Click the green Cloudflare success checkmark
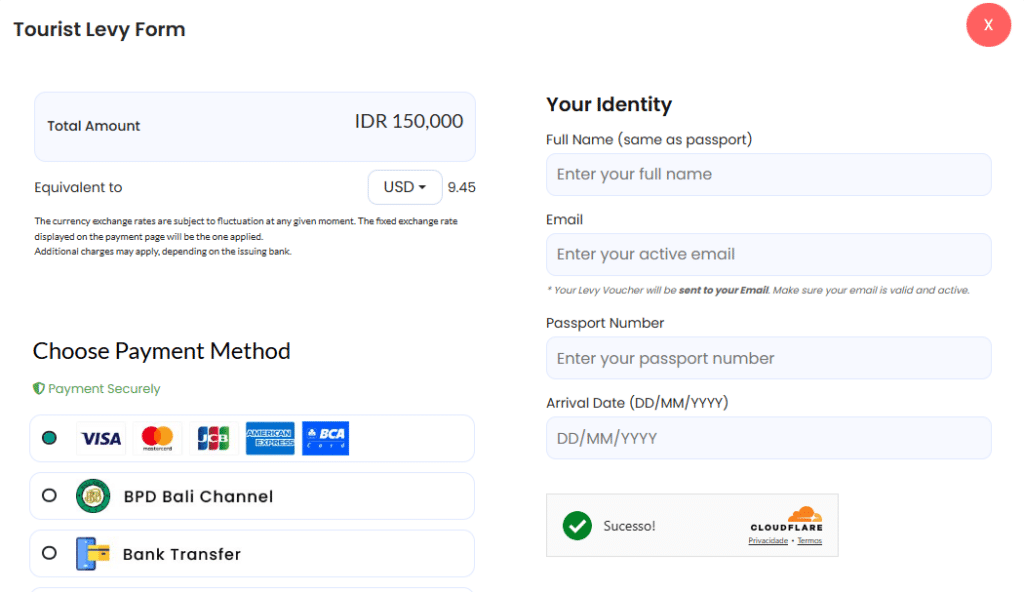The height and width of the screenshot is (592, 1024). tap(577, 525)
